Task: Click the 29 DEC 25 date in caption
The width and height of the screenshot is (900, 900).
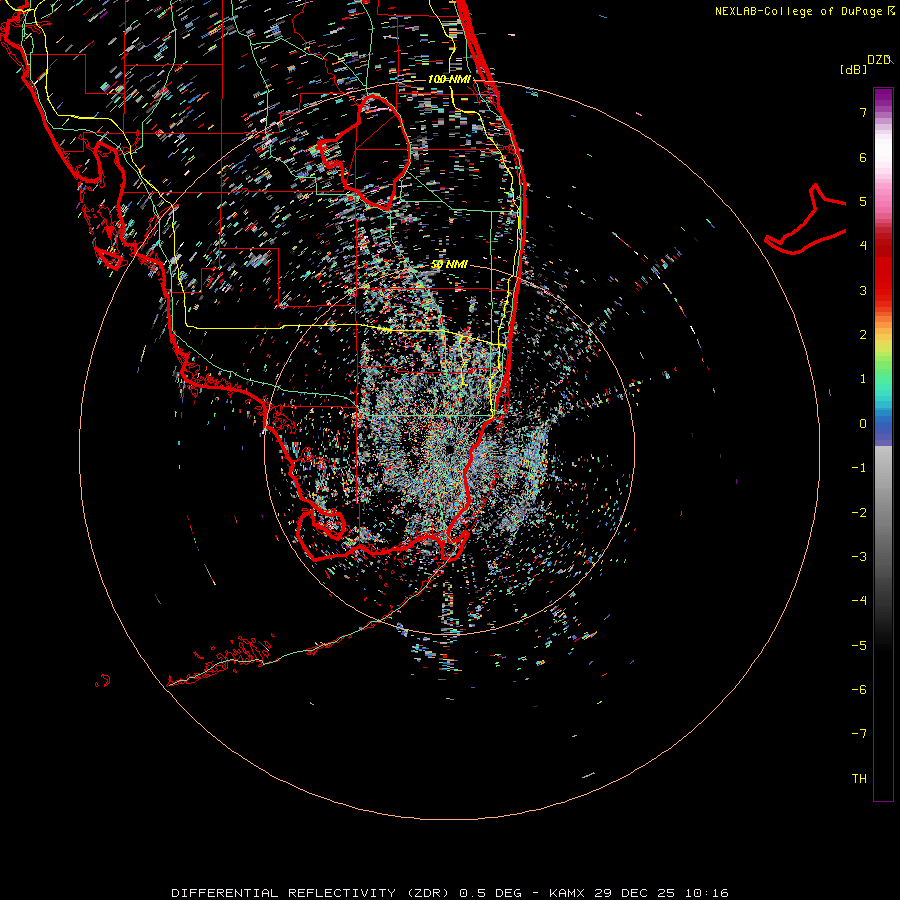Action: coord(636,893)
